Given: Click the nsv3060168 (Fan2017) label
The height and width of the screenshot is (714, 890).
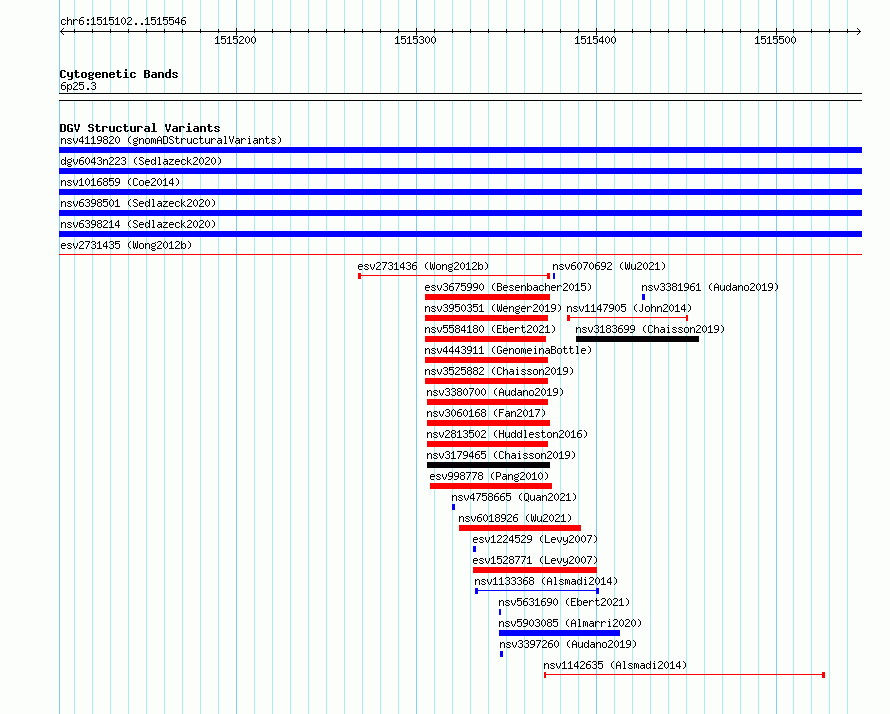Looking at the screenshot, I should click(x=486, y=413).
